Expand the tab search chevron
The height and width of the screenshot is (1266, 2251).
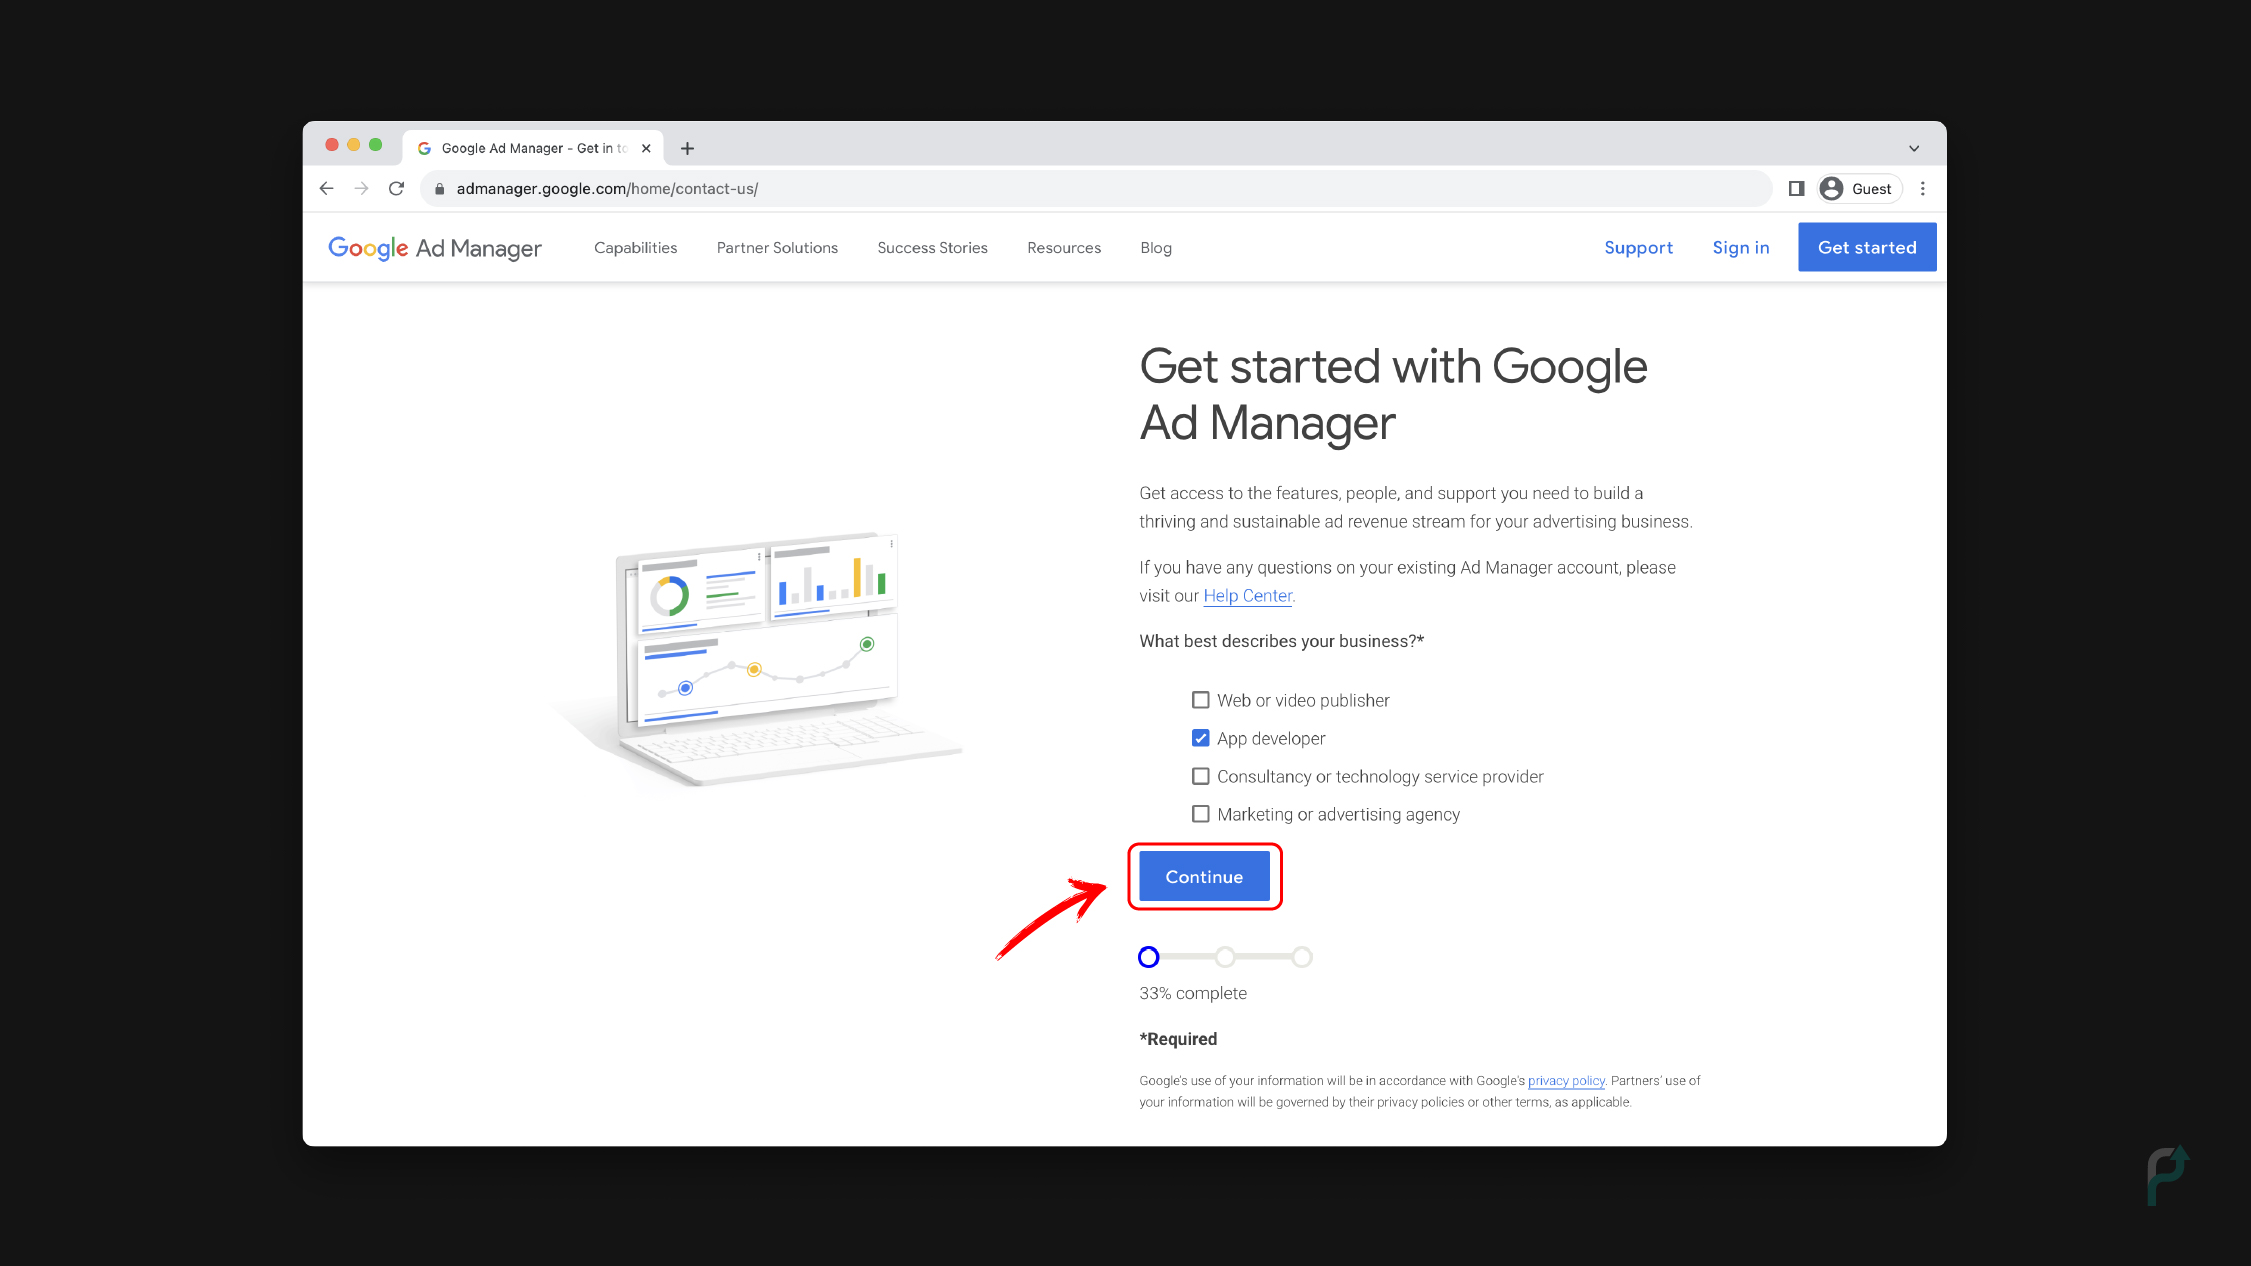1913,148
